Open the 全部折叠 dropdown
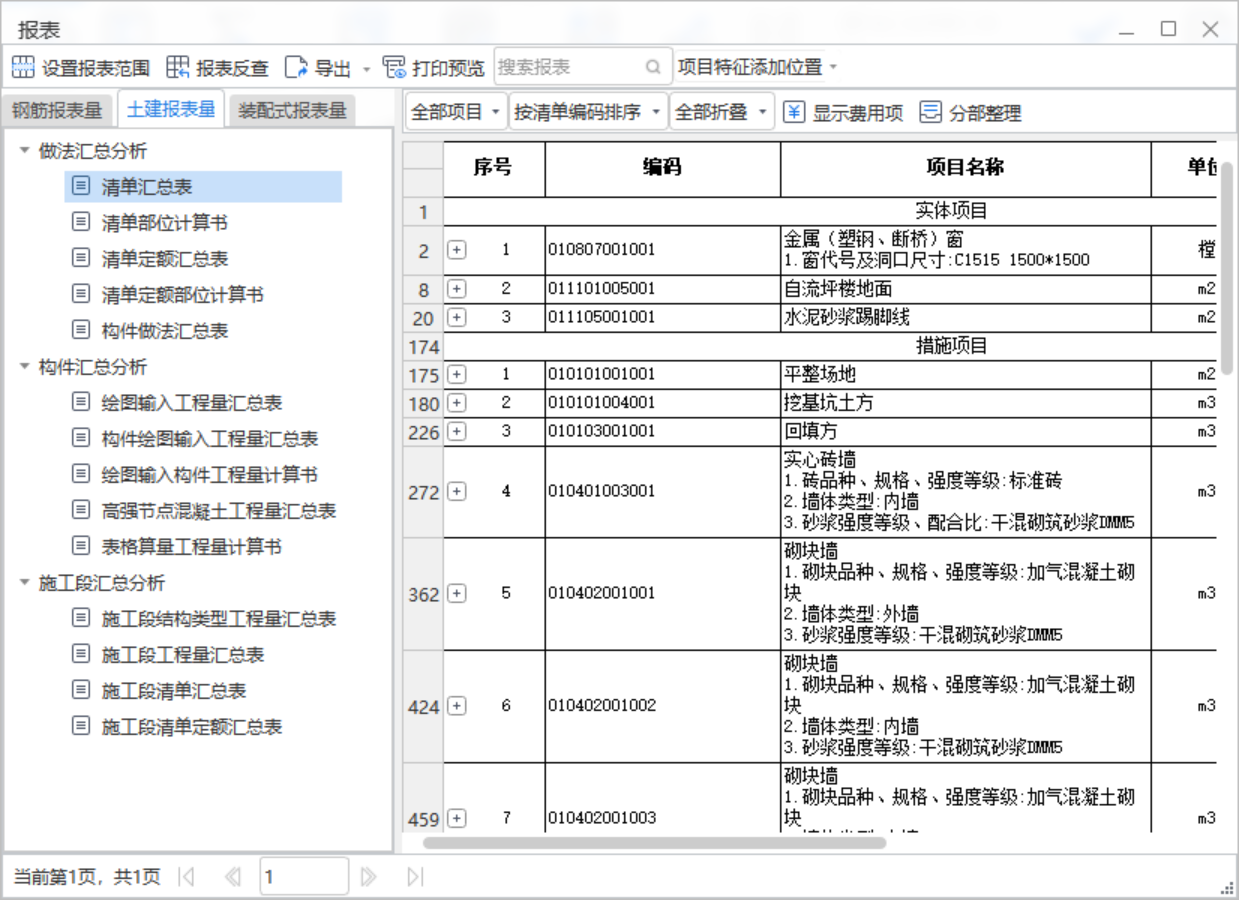Viewport: 1239px width, 900px height. (x=722, y=112)
